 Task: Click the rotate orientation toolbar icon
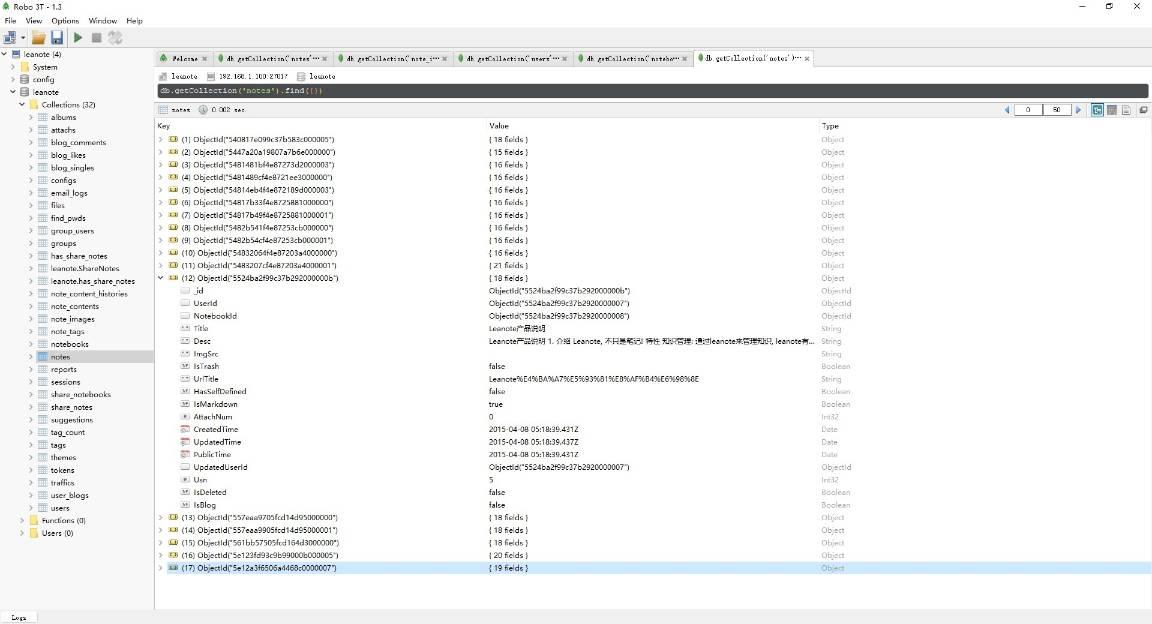pos(115,37)
